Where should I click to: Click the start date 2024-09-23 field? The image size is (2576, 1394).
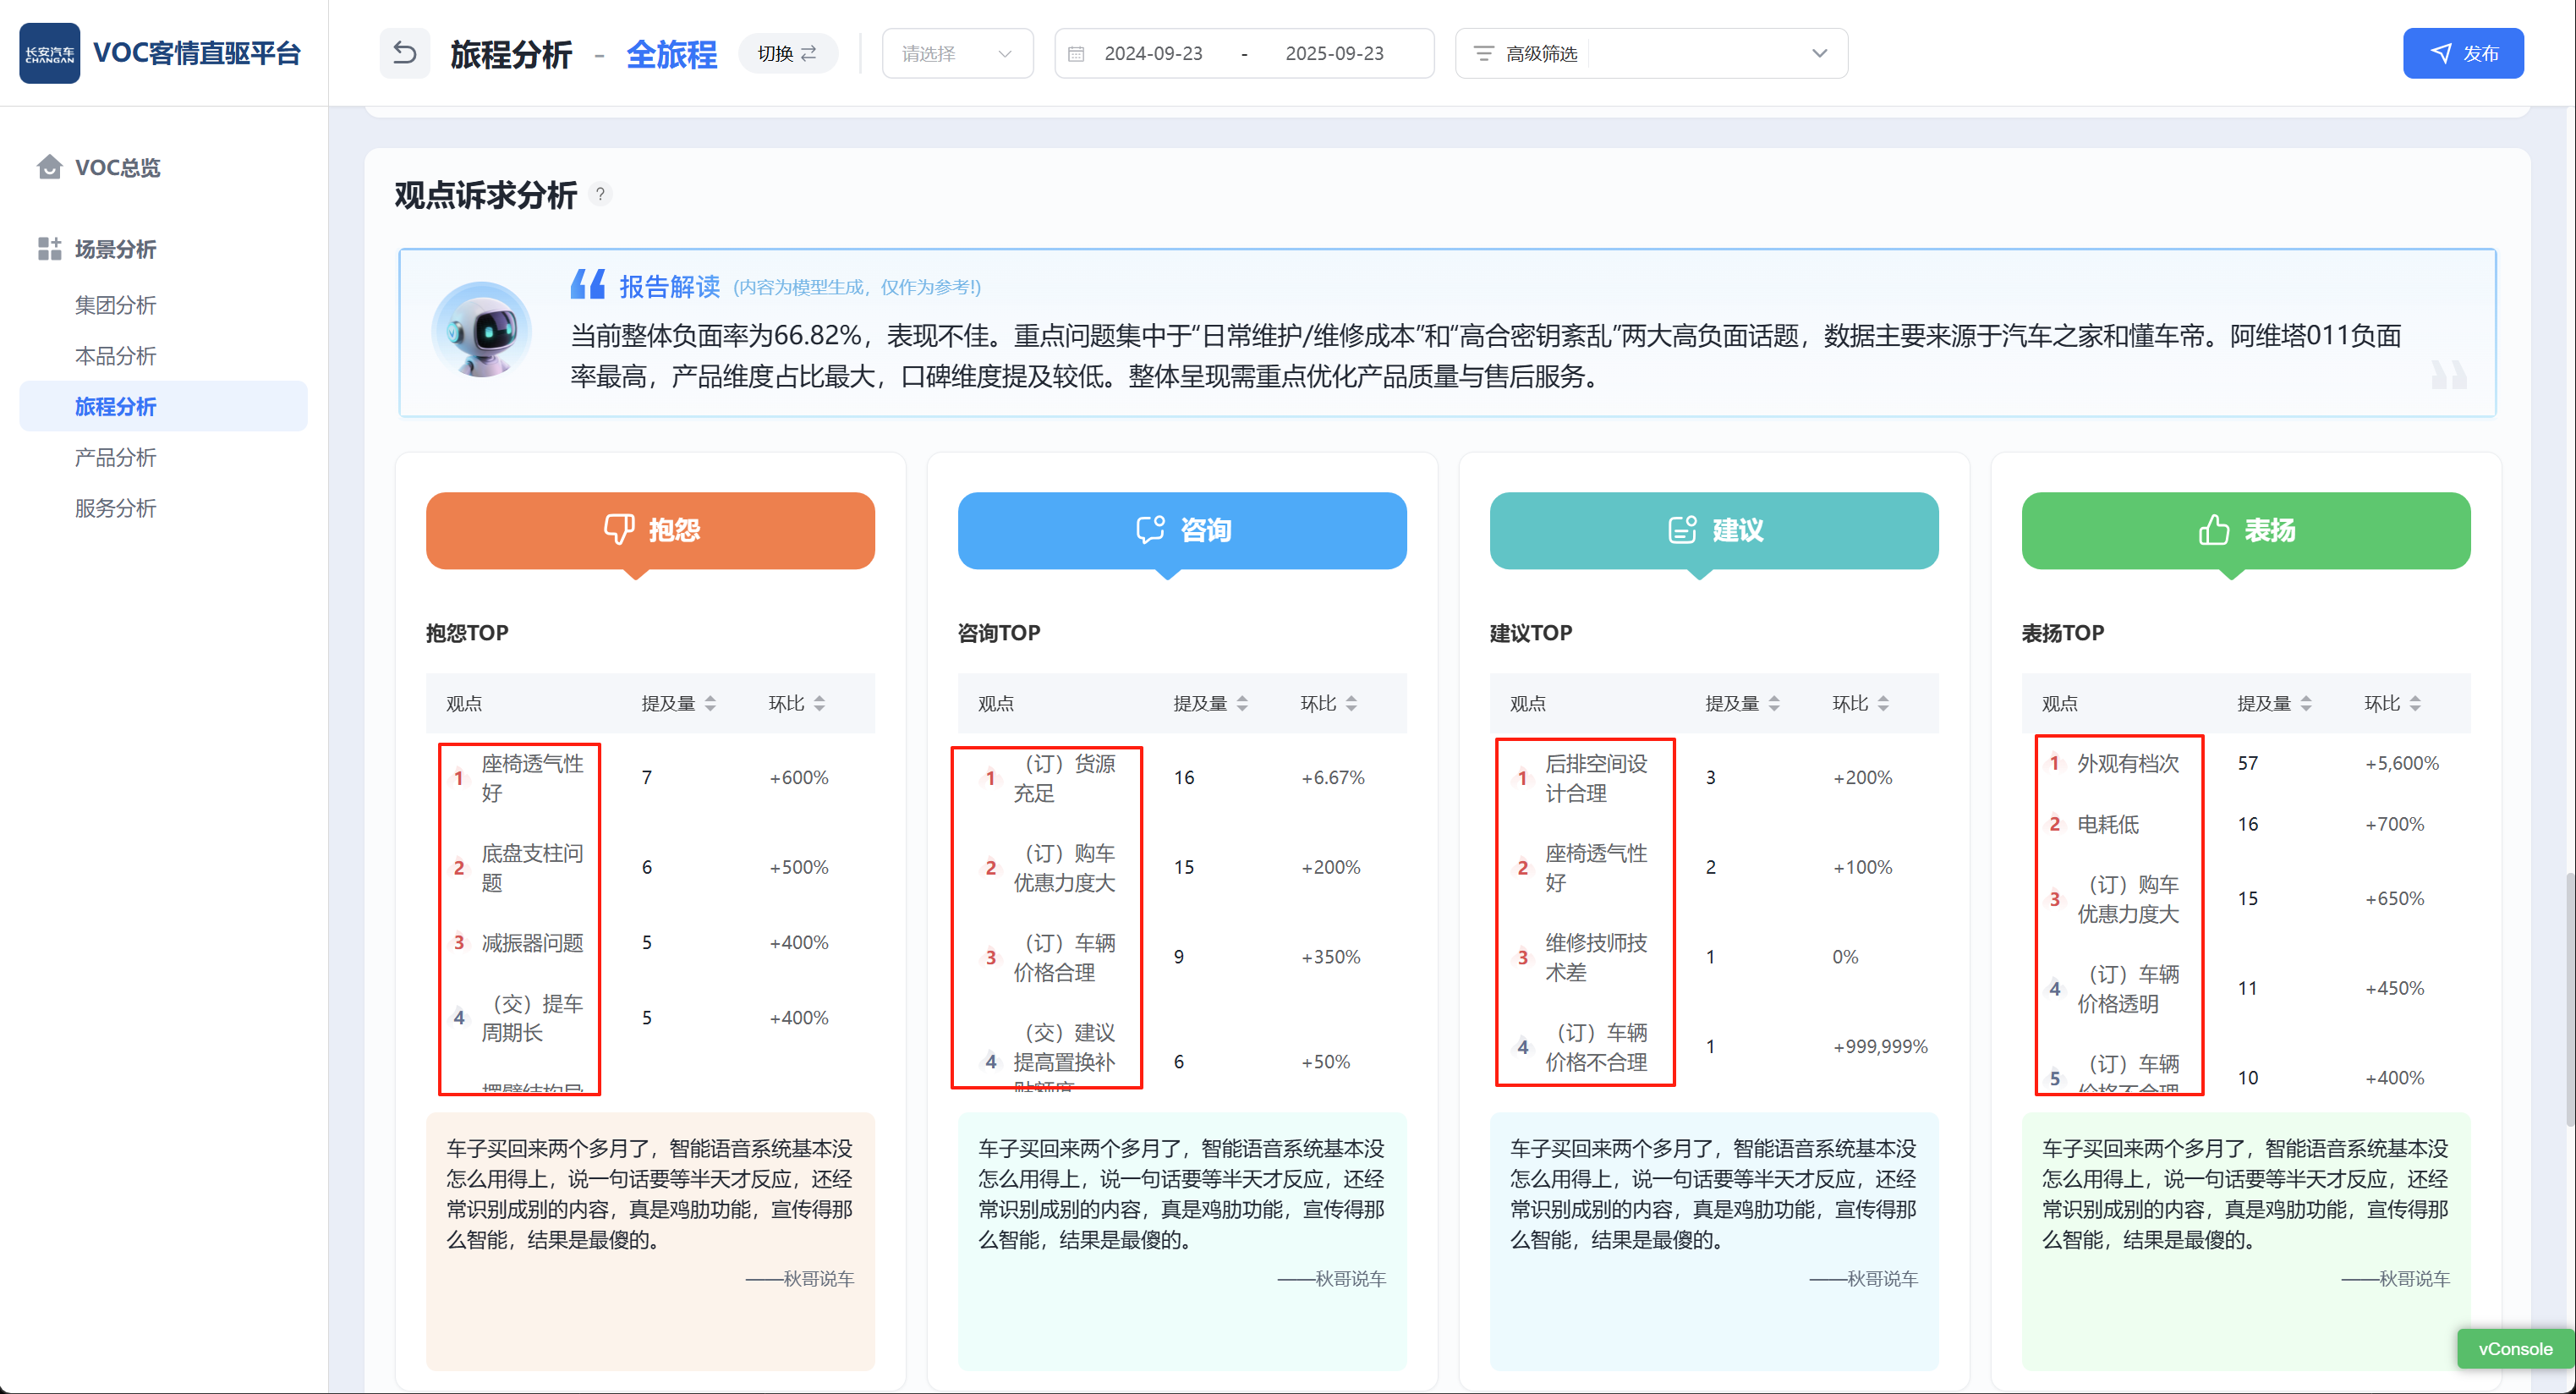pos(1153,54)
